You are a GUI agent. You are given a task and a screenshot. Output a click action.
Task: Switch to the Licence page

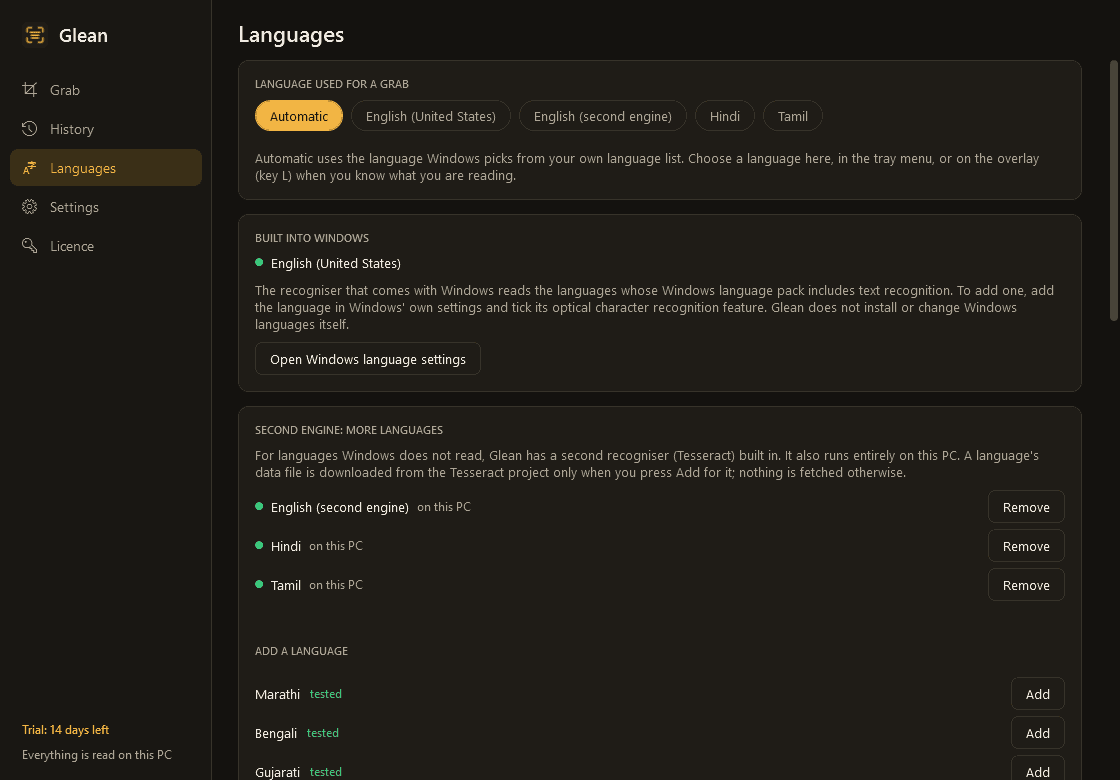tap(106, 246)
